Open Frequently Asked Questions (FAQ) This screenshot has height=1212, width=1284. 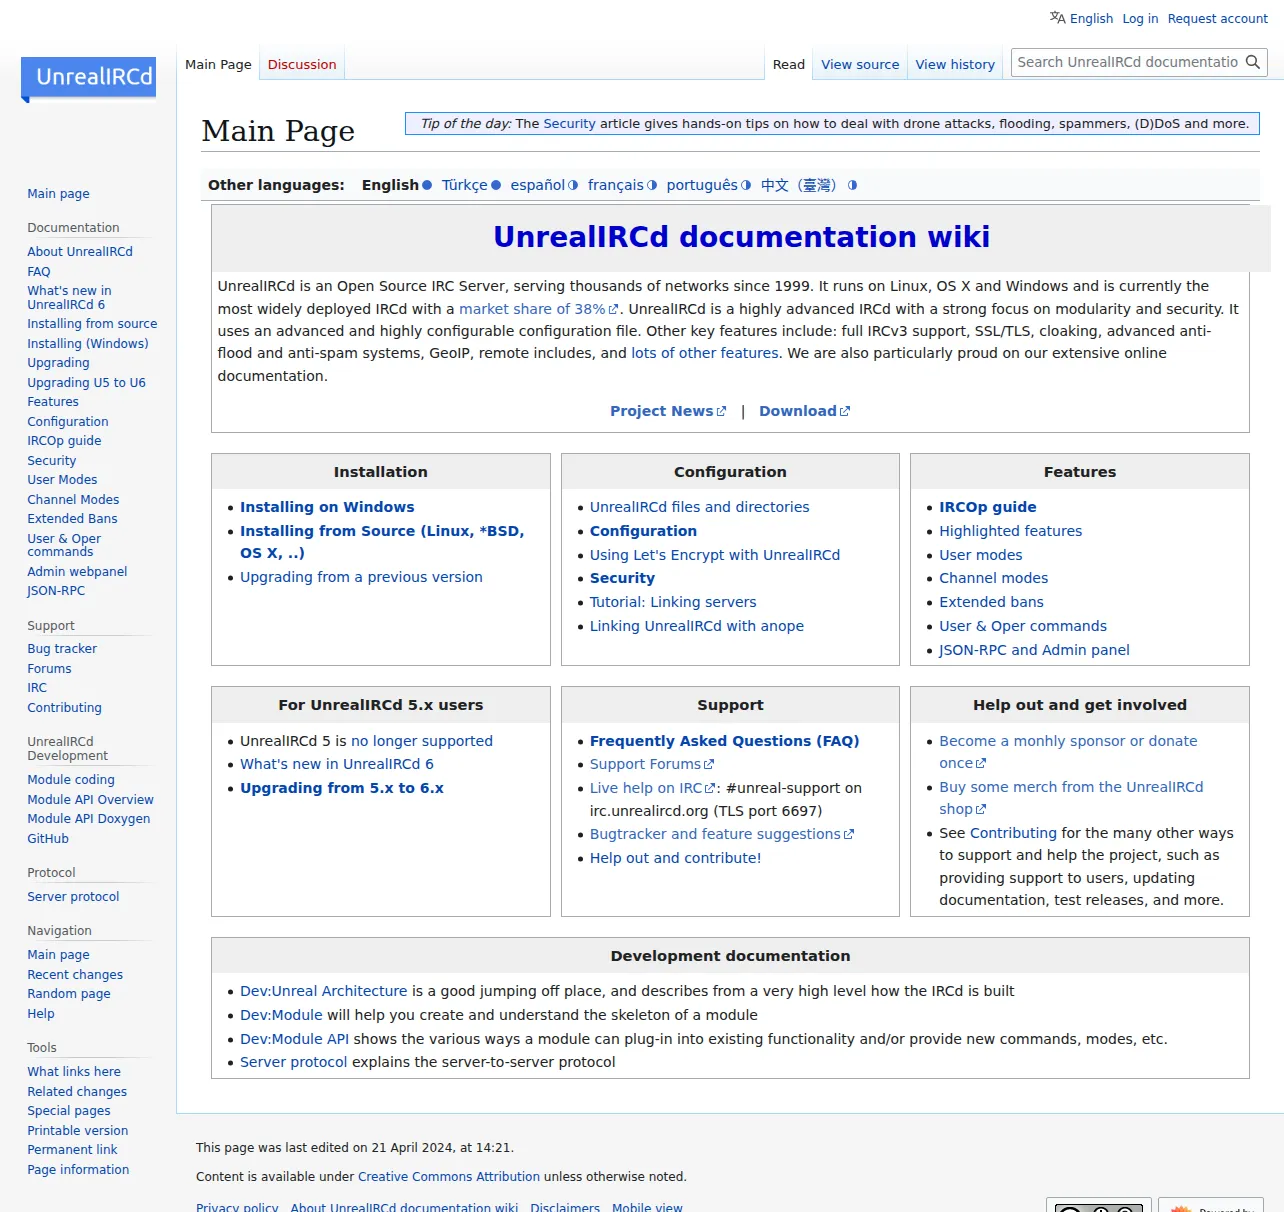click(725, 741)
